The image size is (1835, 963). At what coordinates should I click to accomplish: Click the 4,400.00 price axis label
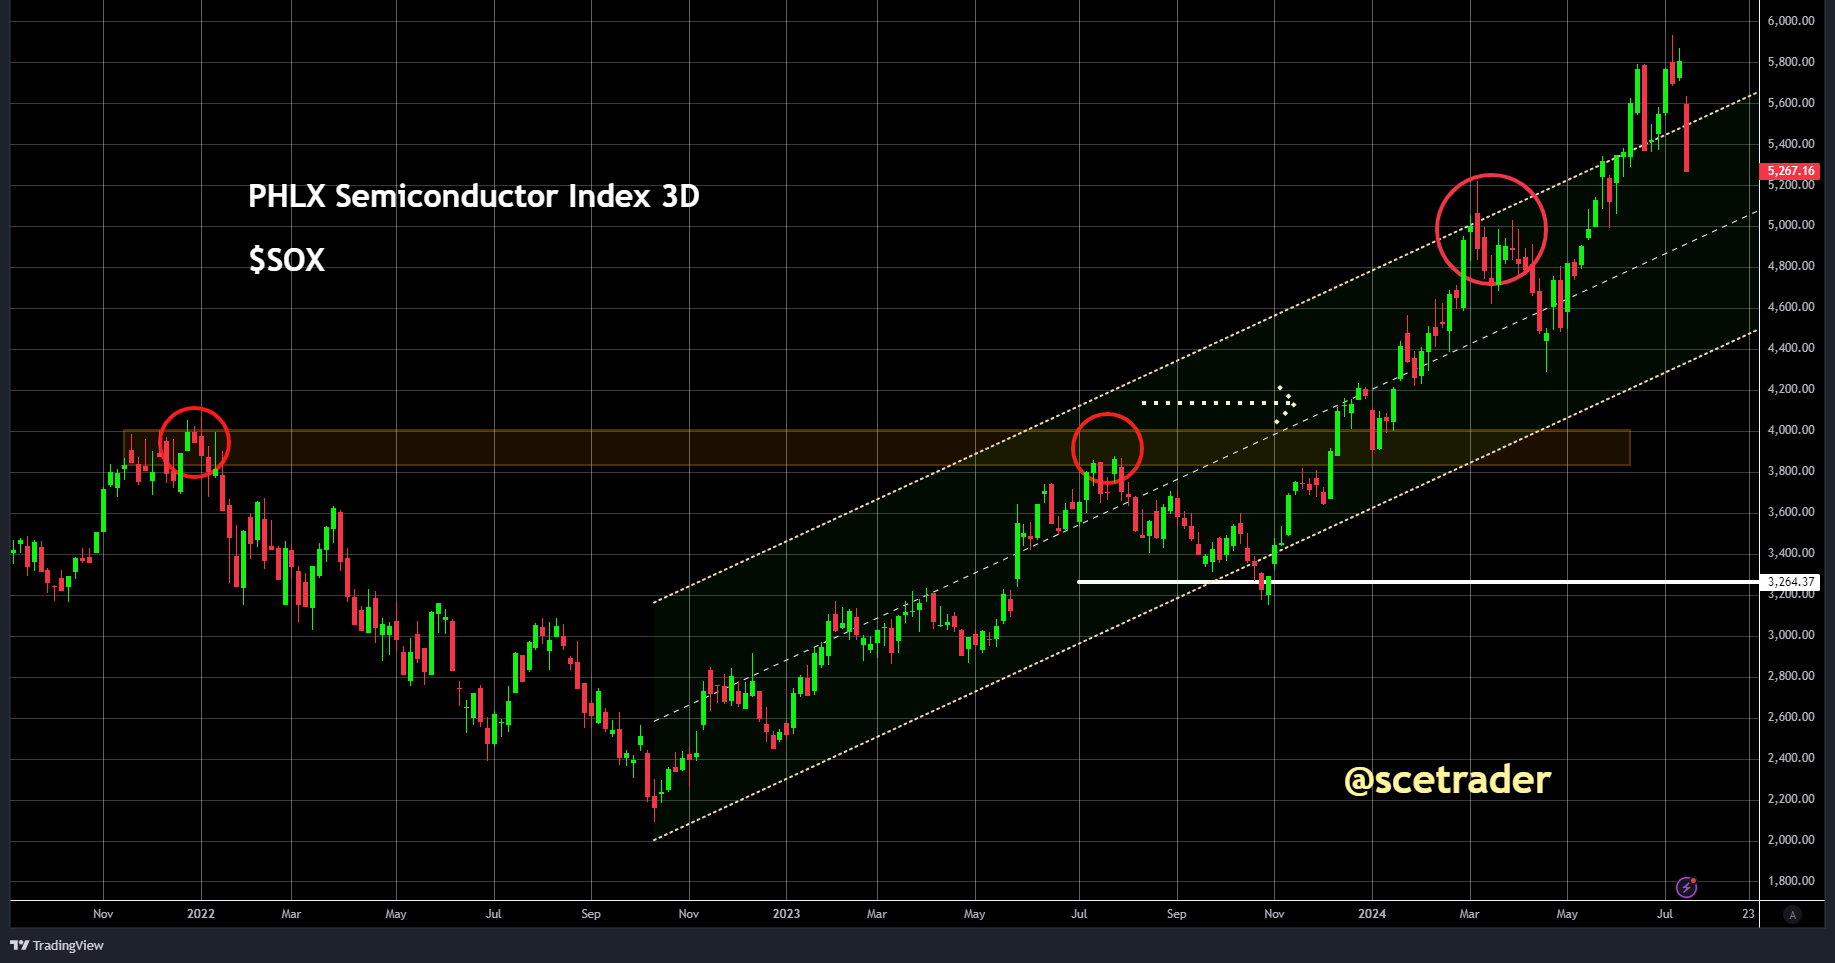[x=1791, y=348]
